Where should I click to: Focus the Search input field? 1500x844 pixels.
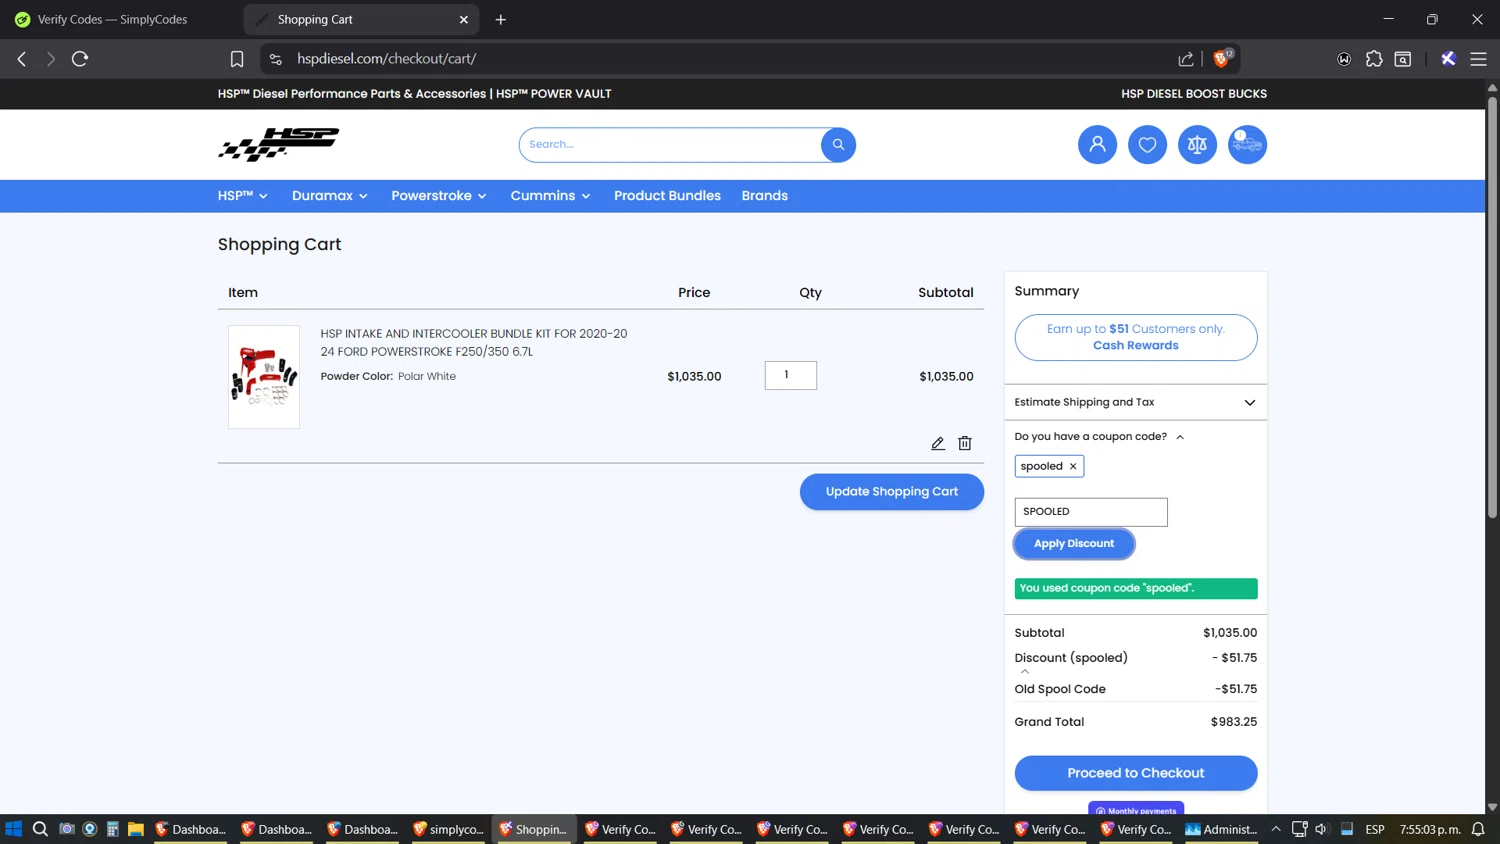(670, 145)
